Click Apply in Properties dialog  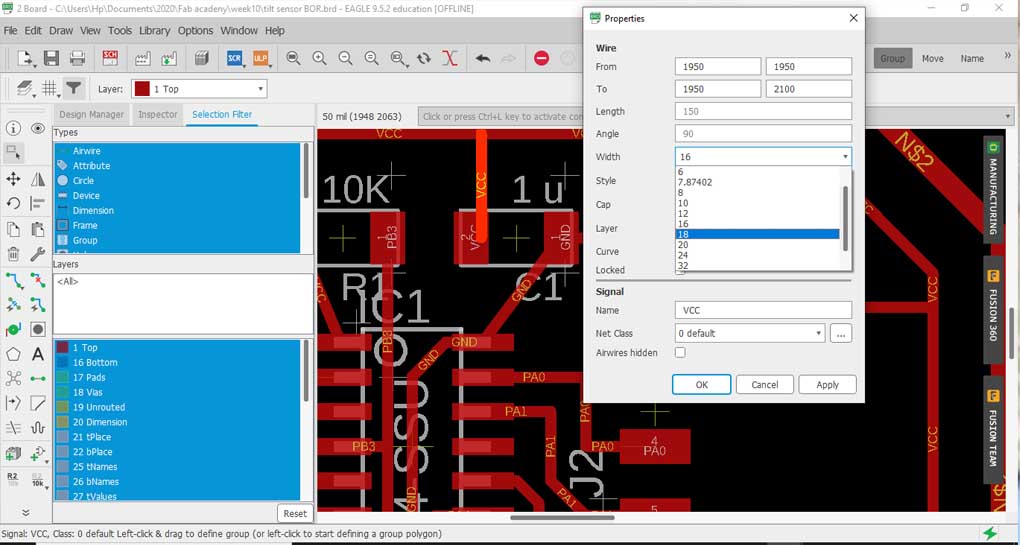pos(827,384)
